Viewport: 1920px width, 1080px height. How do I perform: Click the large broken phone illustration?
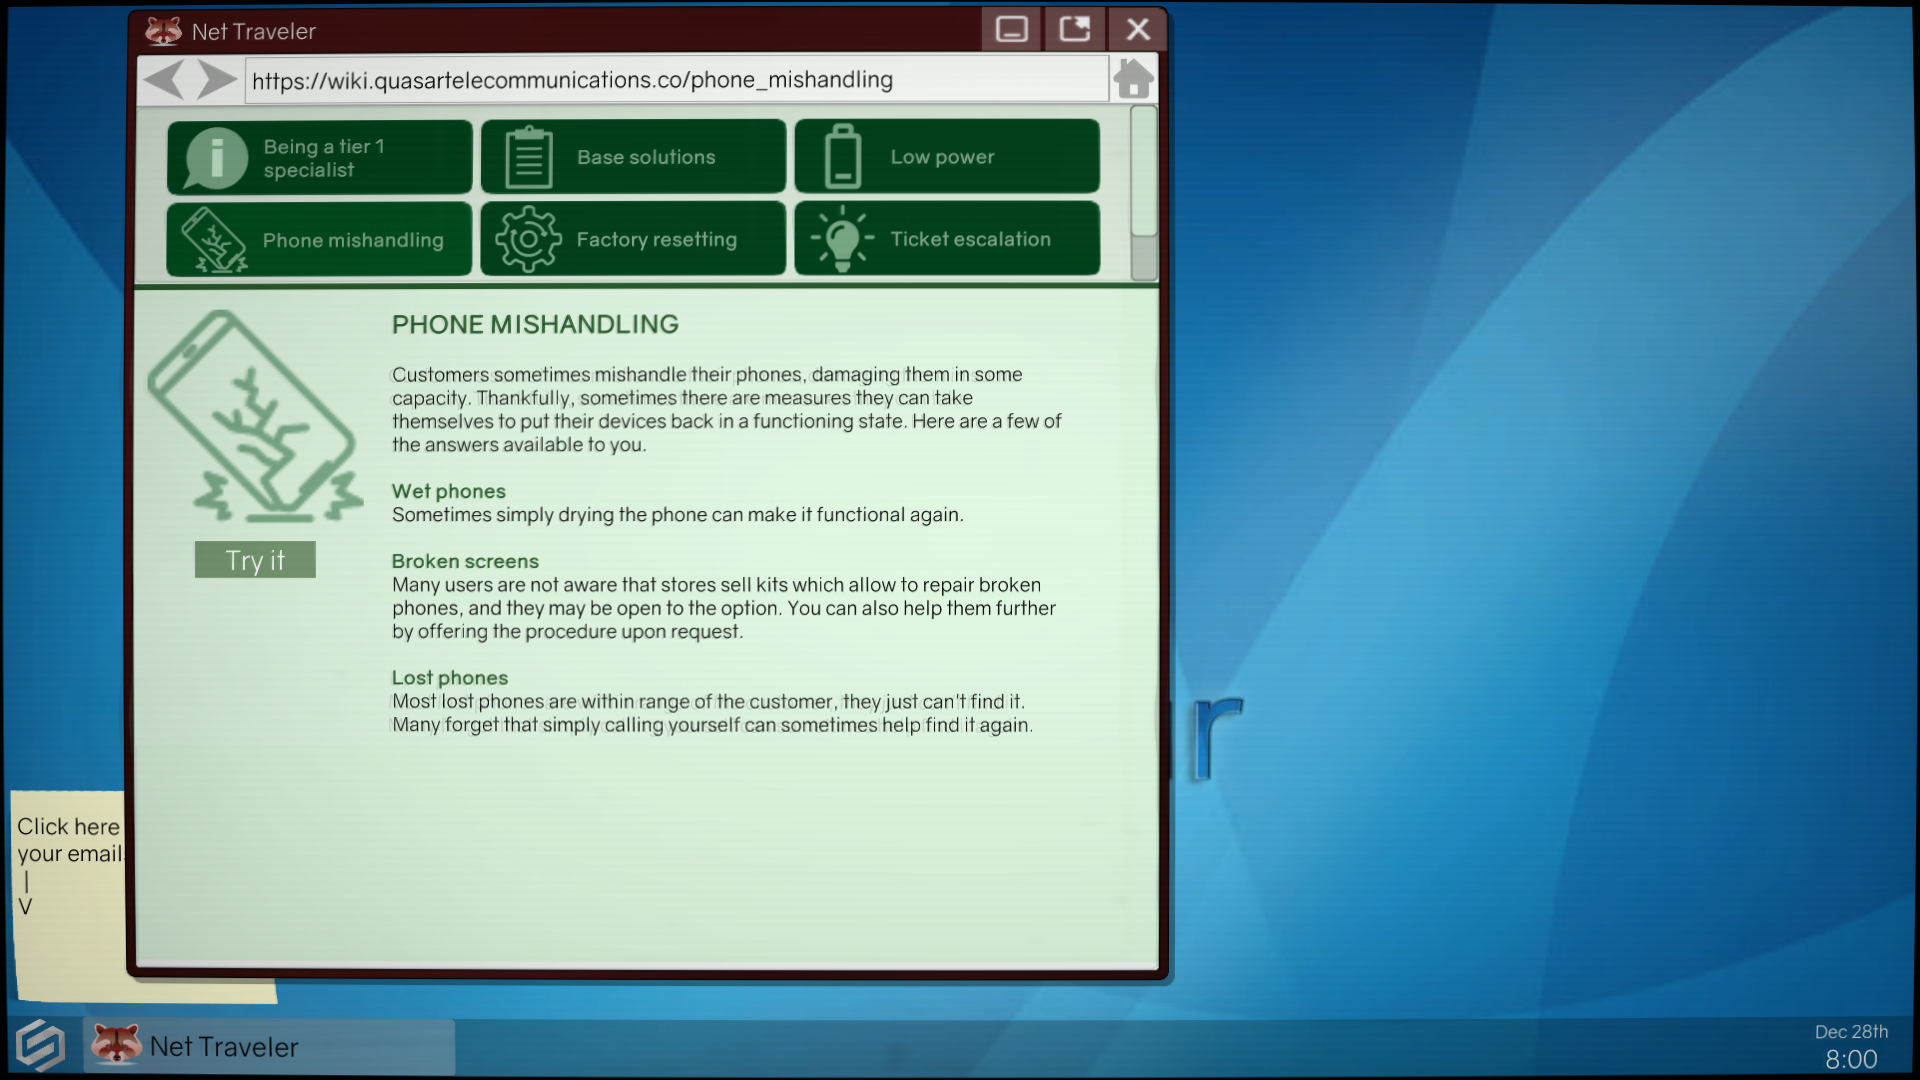click(255, 416)
